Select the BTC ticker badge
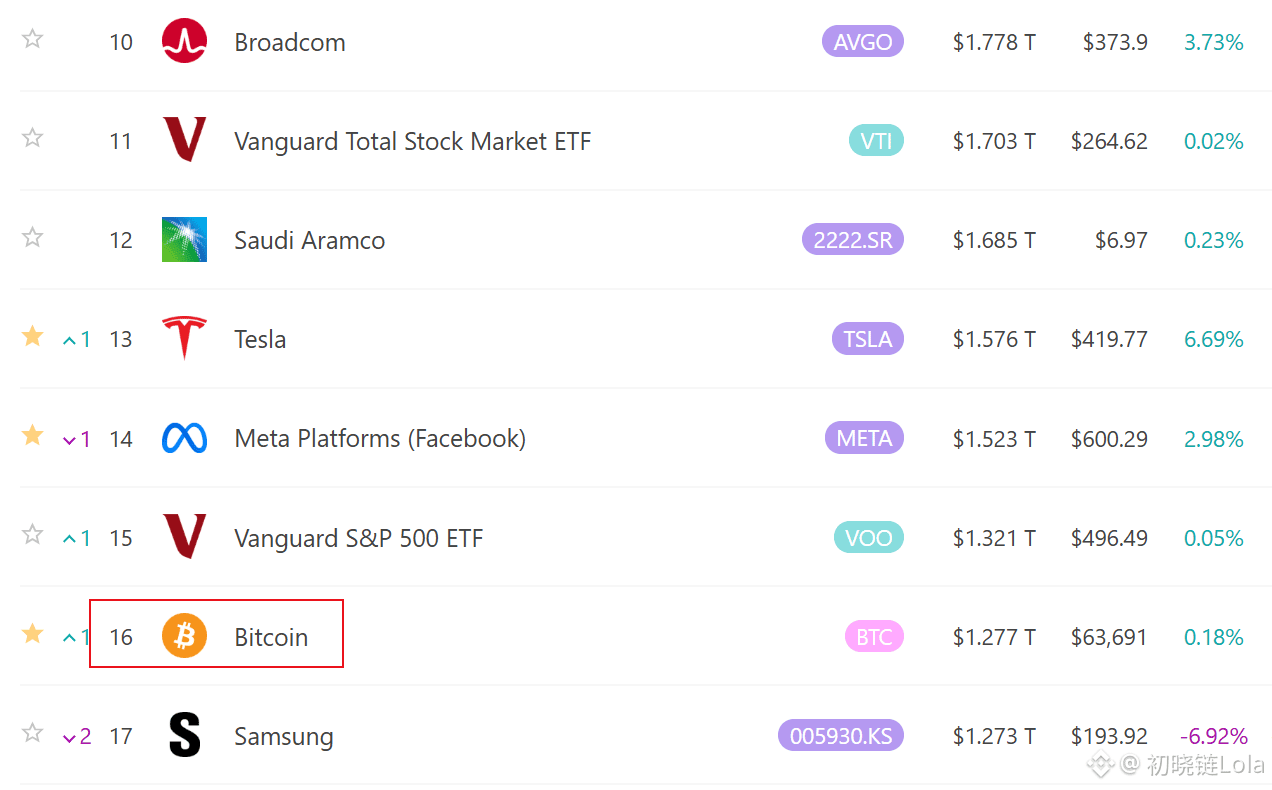The image size is (1272, 790). [874, 636]
